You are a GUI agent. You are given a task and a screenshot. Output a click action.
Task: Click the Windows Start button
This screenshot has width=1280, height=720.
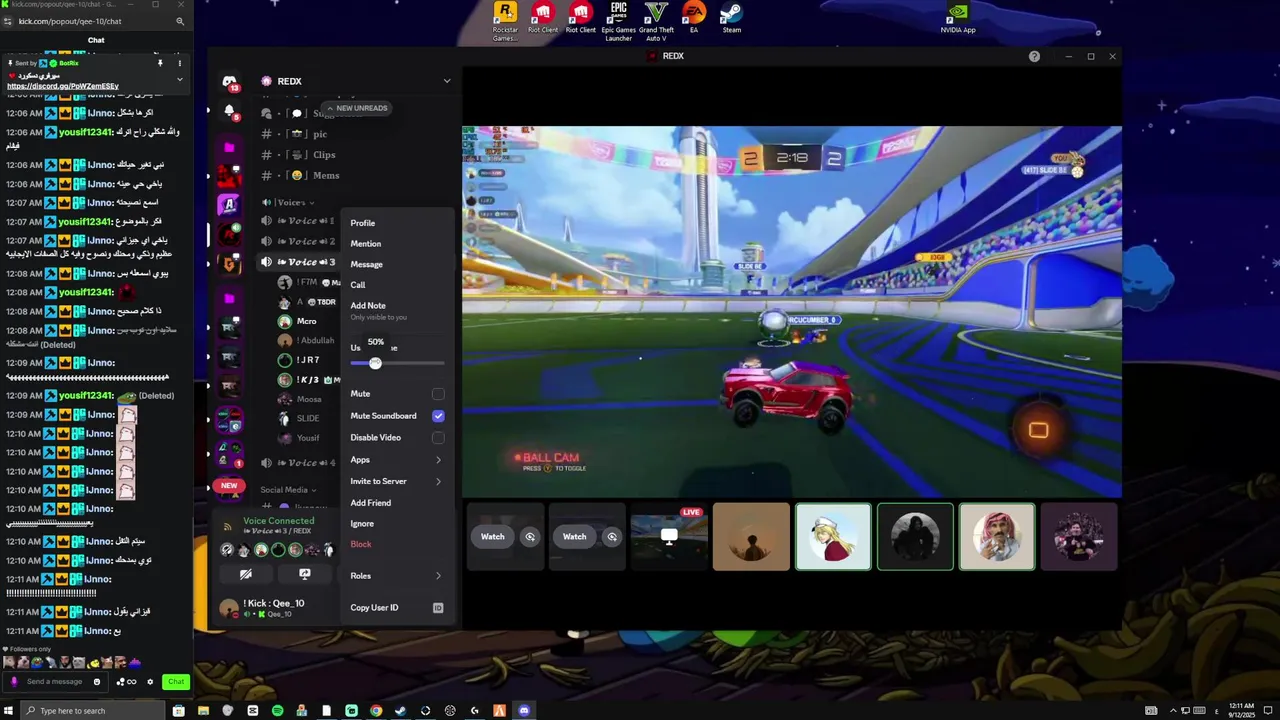click(x=9, y=711)
